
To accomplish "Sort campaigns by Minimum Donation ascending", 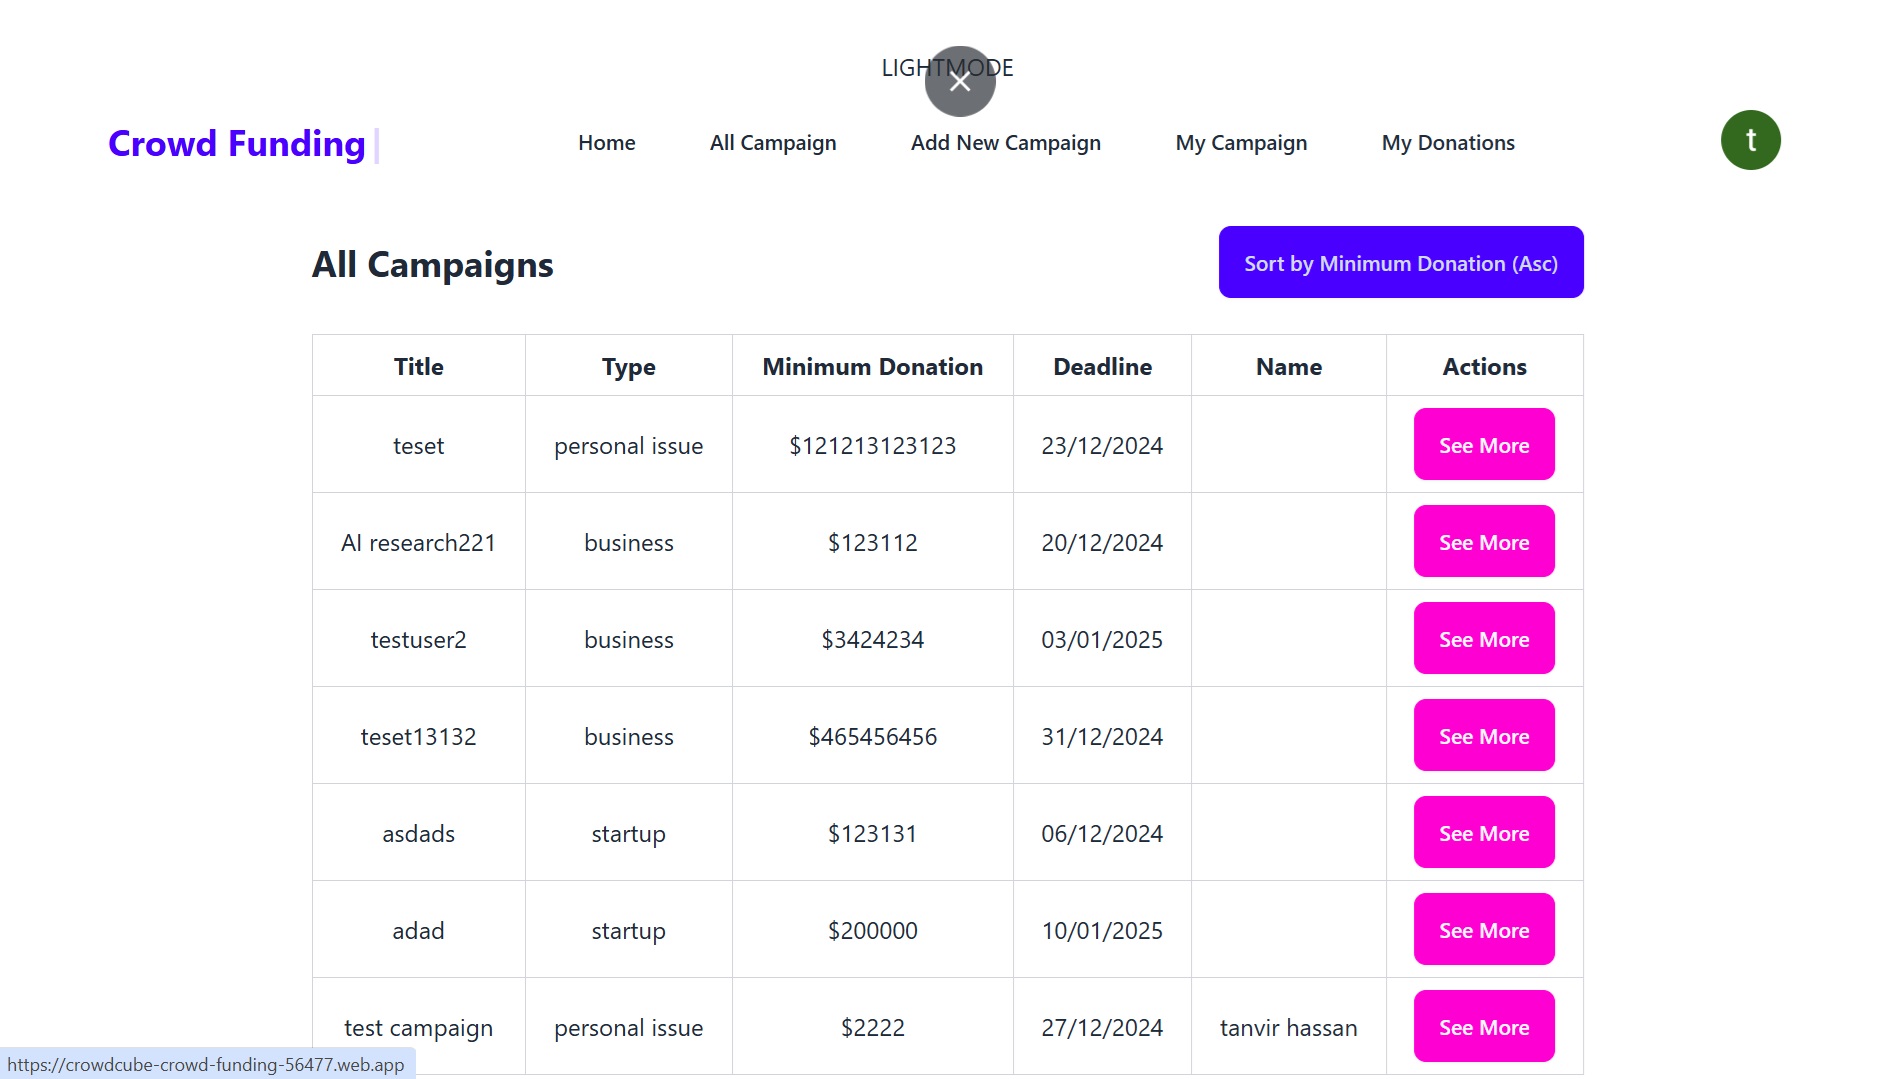I will [x=1400, y=263].
